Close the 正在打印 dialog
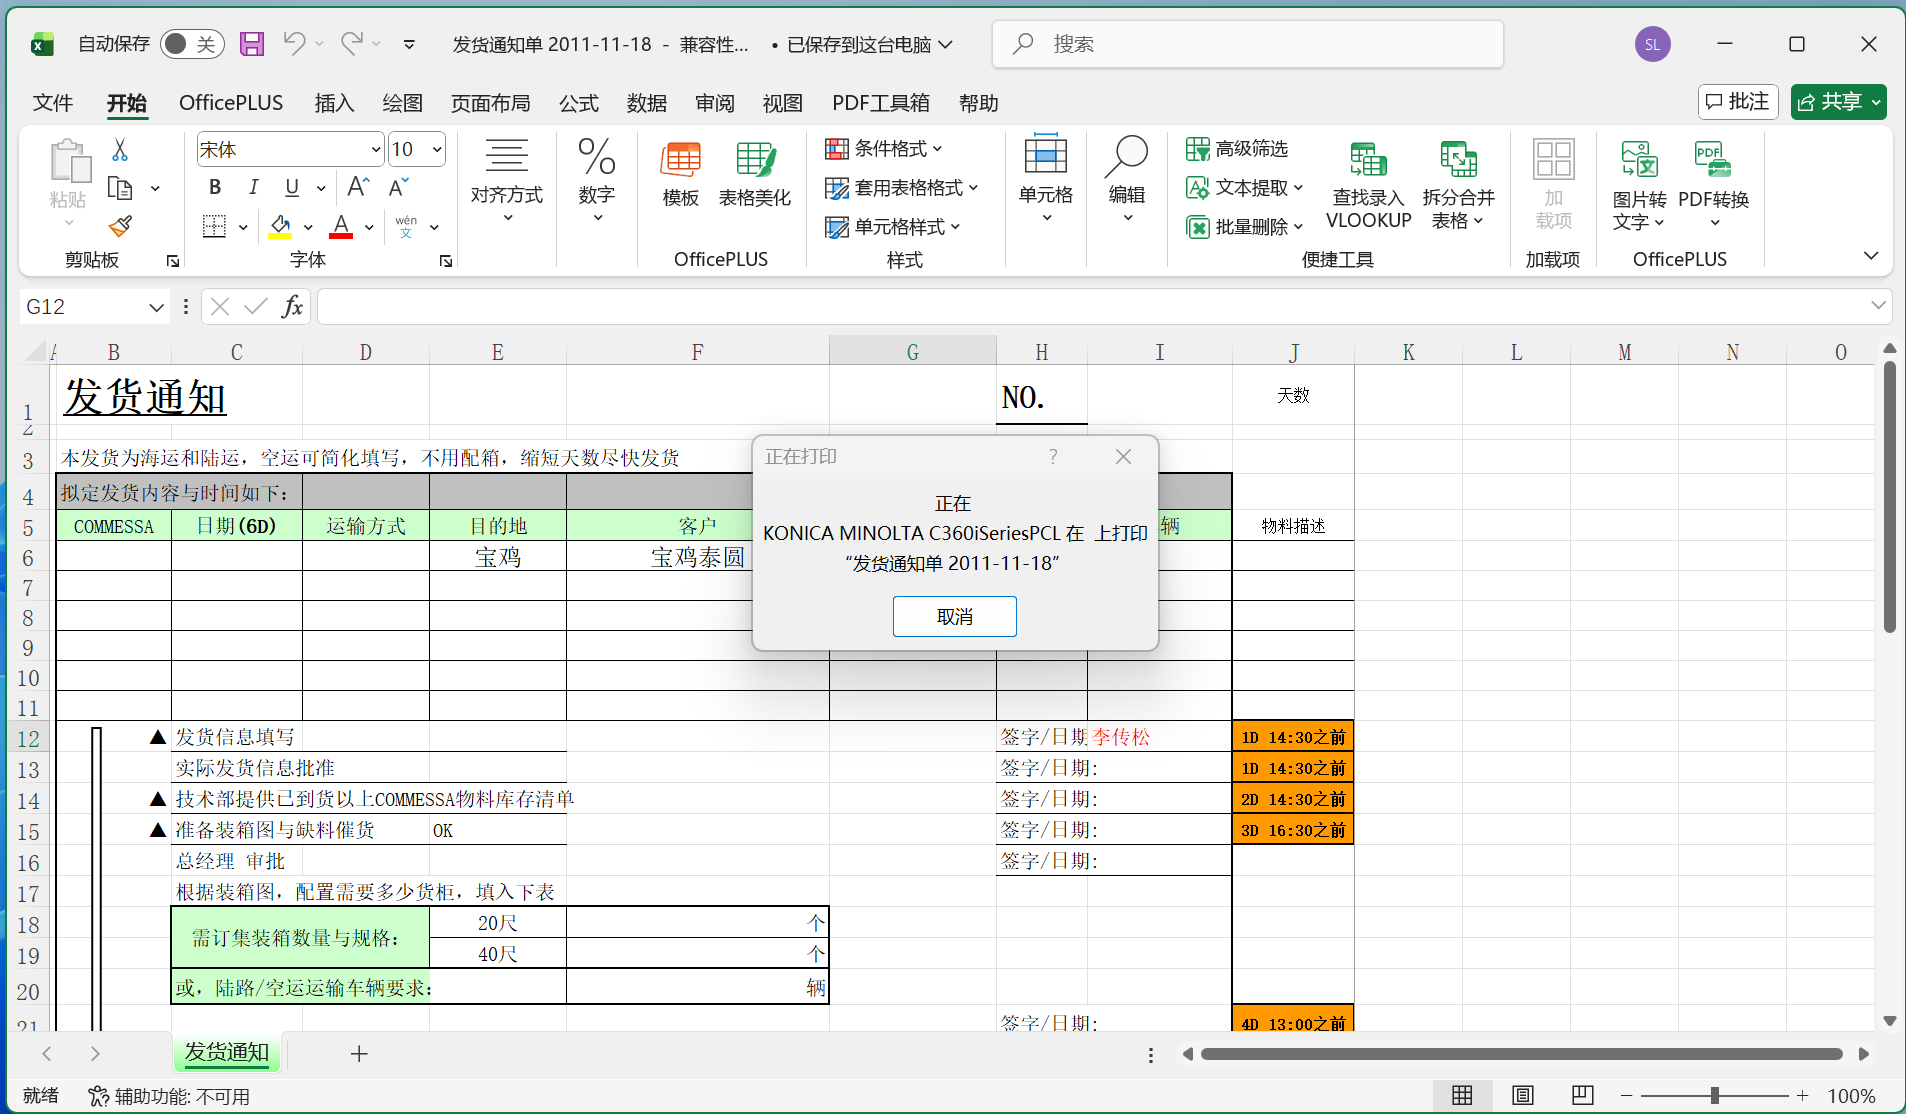The height and width of the screenshot is (1114, 1906). [1123, 457]
